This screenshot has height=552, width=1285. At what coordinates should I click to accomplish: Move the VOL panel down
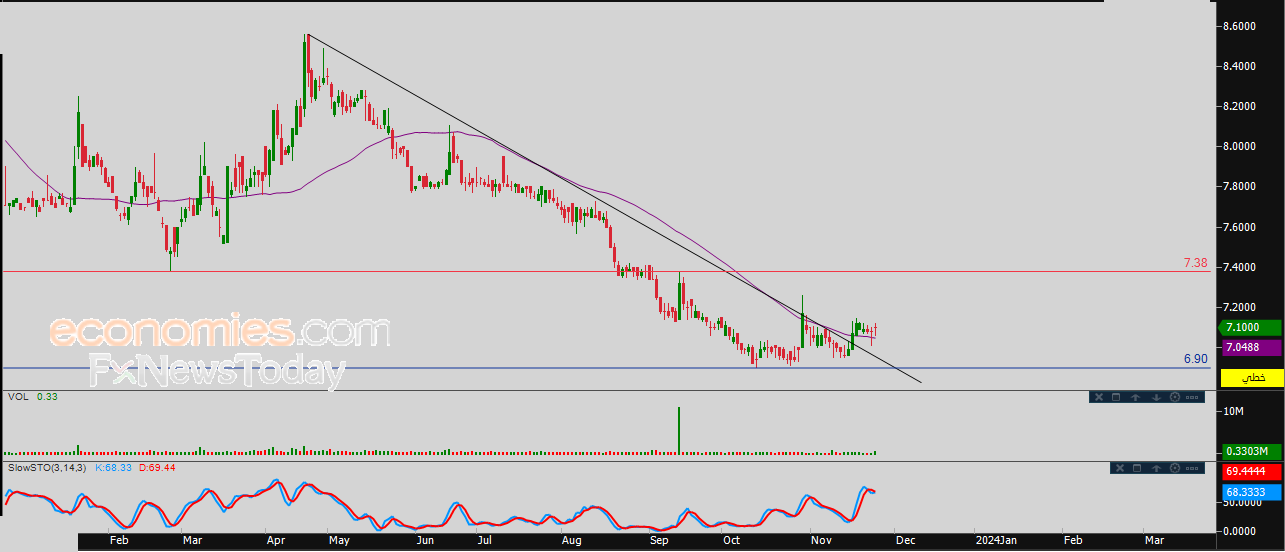1156,397
